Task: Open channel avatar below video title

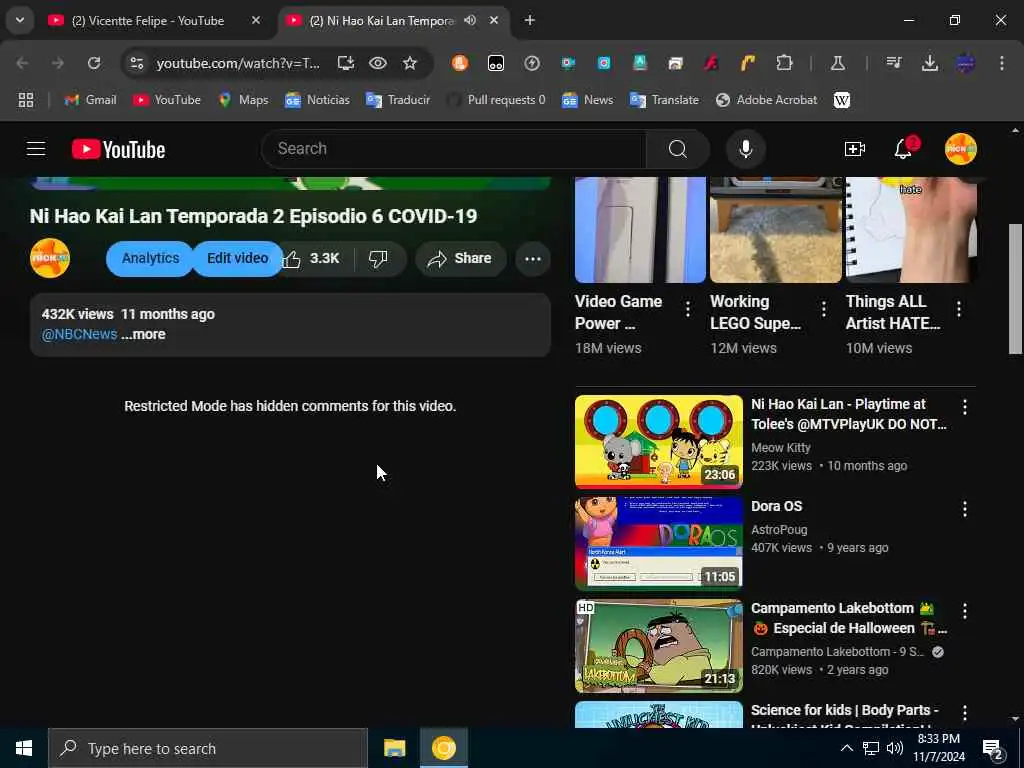Action: [x=50, y=259]
